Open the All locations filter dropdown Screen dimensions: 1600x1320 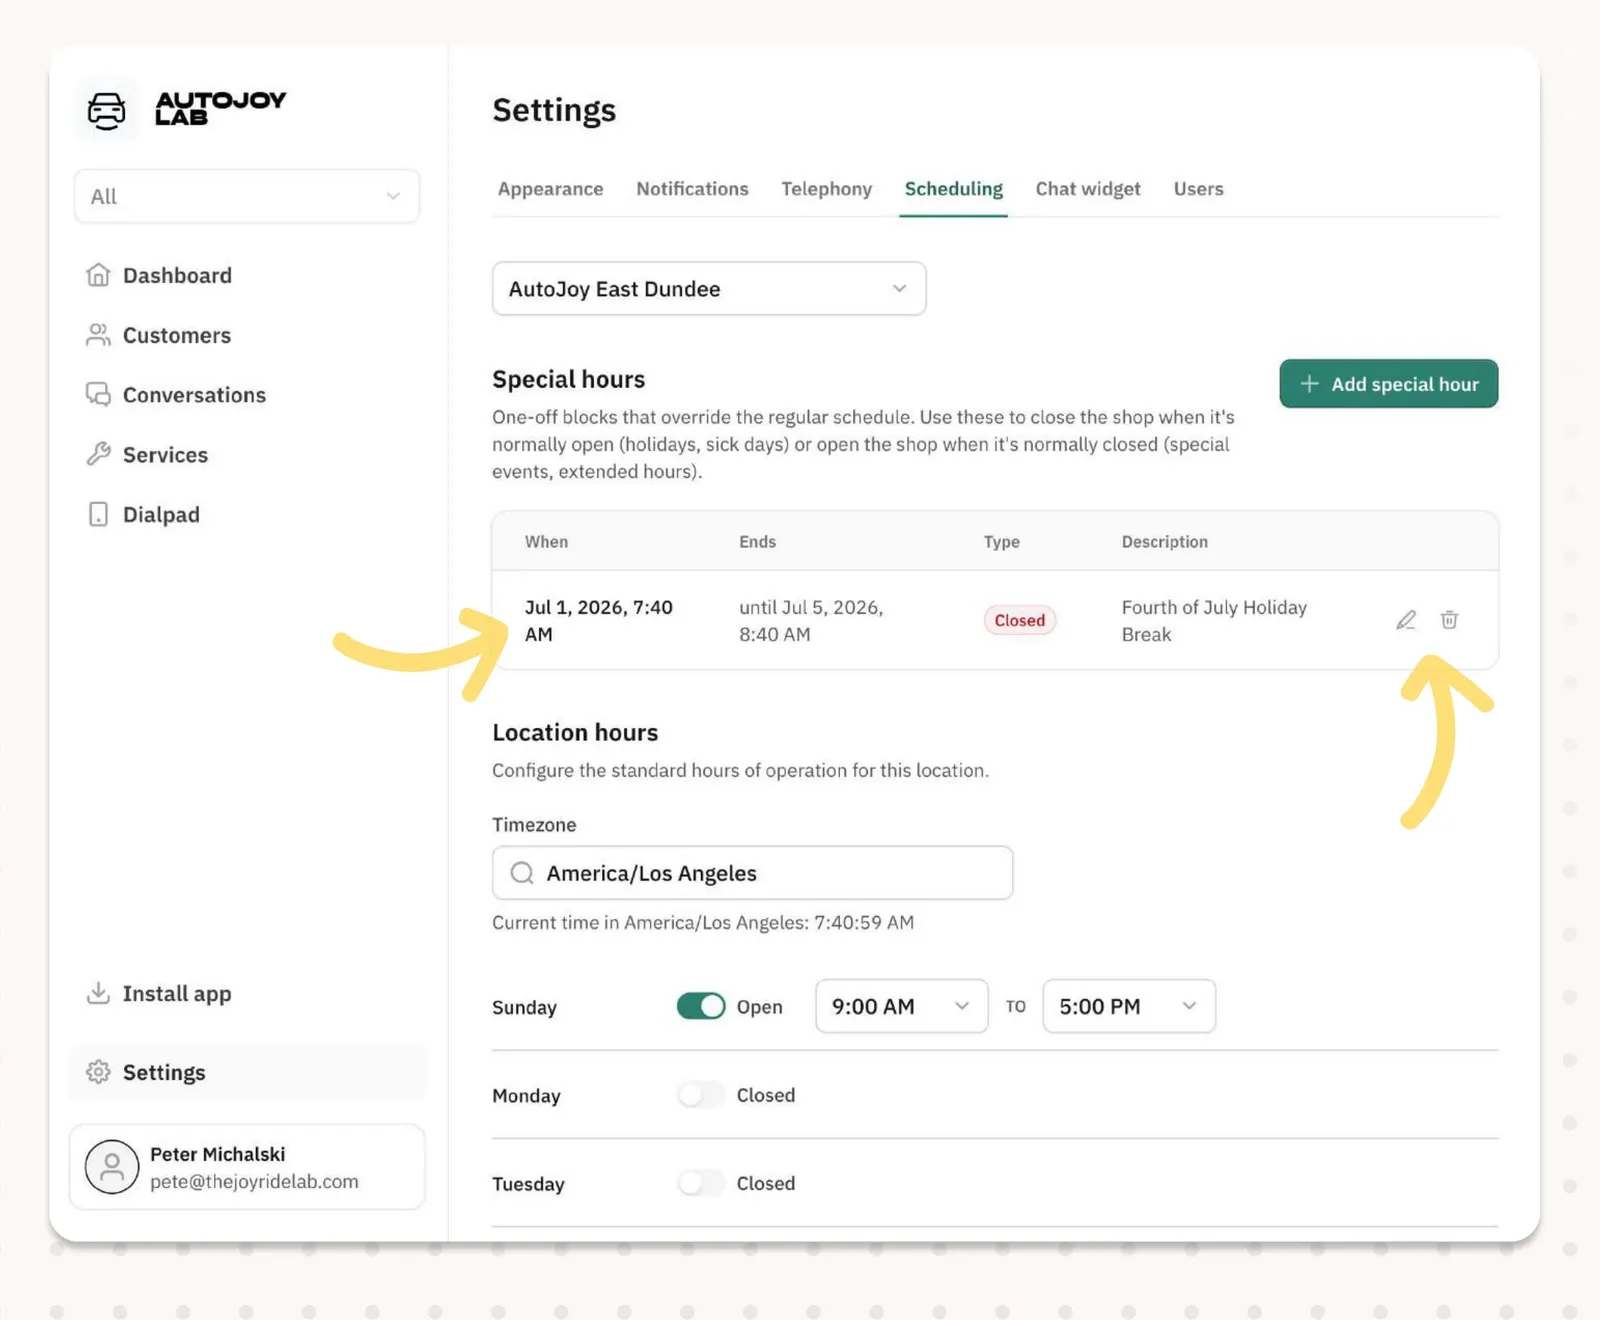[247, 196]
